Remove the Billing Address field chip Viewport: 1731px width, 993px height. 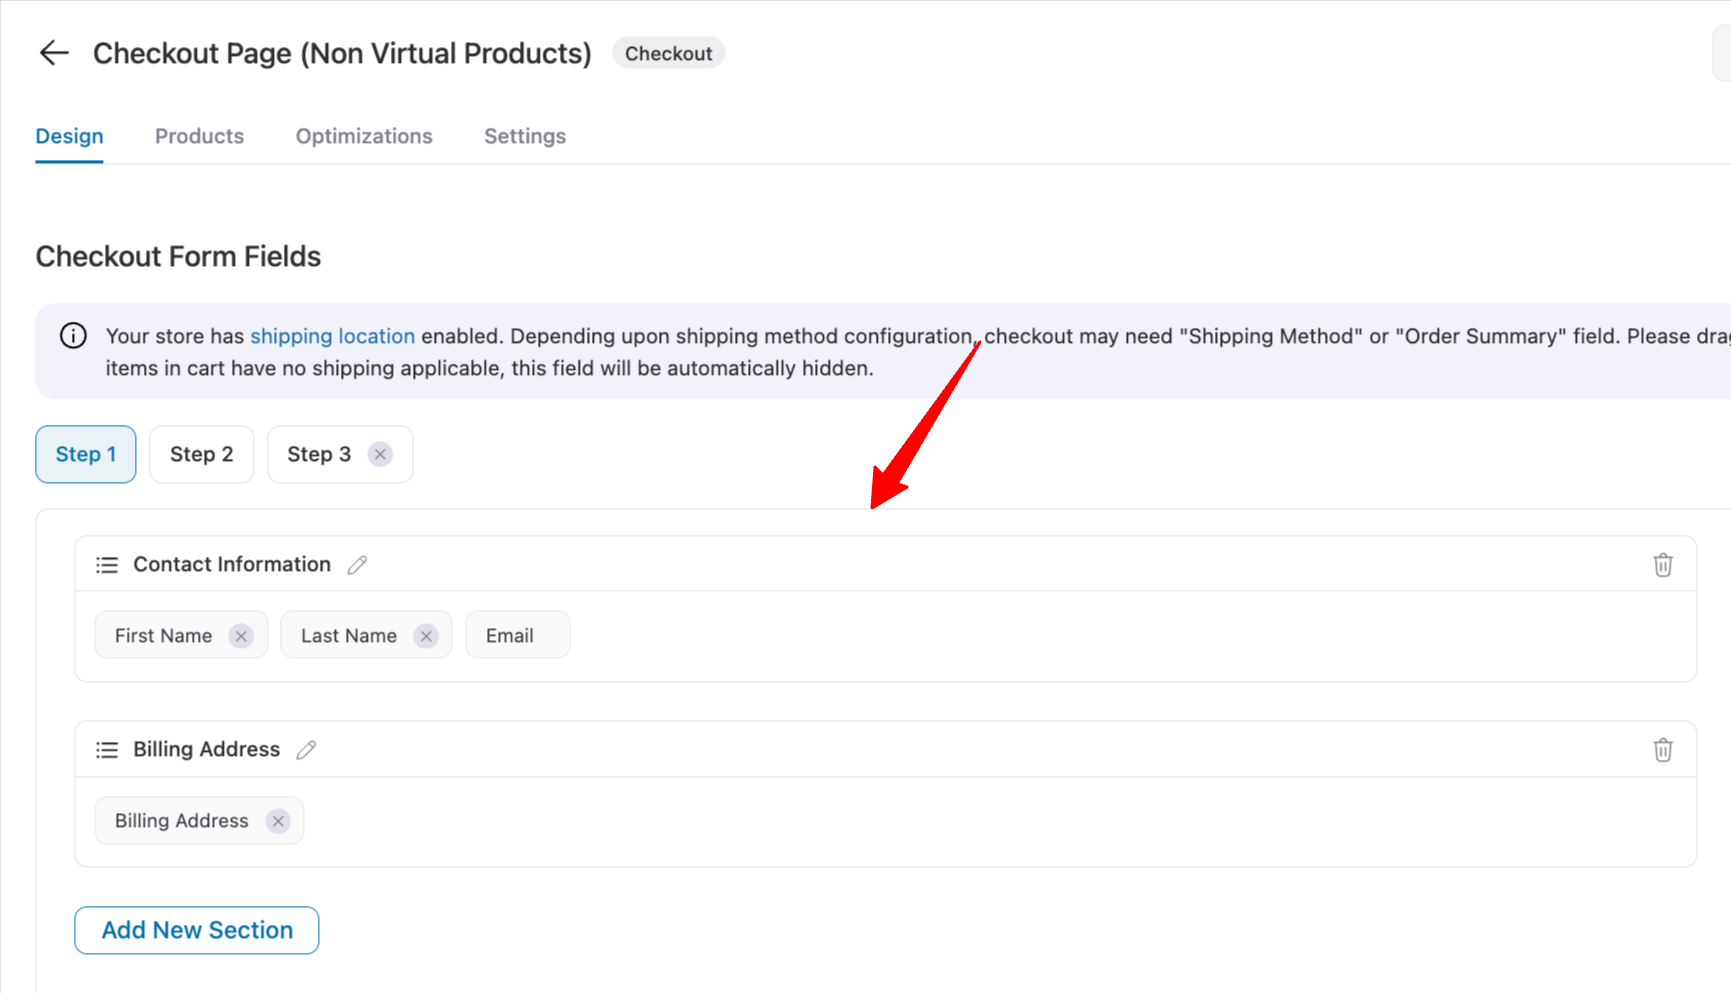[278, 821]
